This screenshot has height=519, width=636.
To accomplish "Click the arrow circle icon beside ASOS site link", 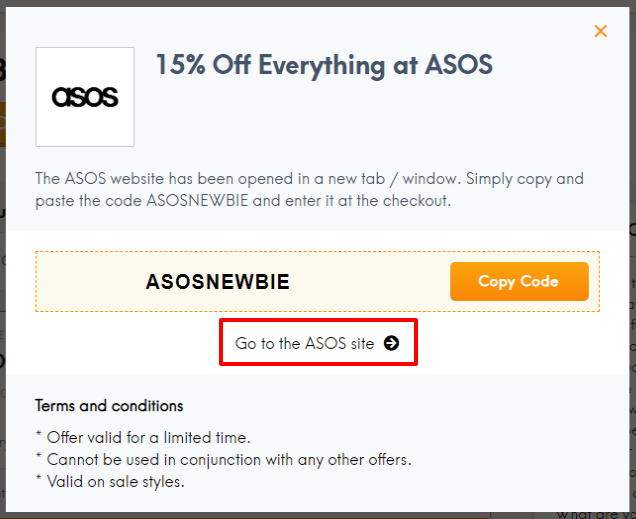I will coord(391,343).
